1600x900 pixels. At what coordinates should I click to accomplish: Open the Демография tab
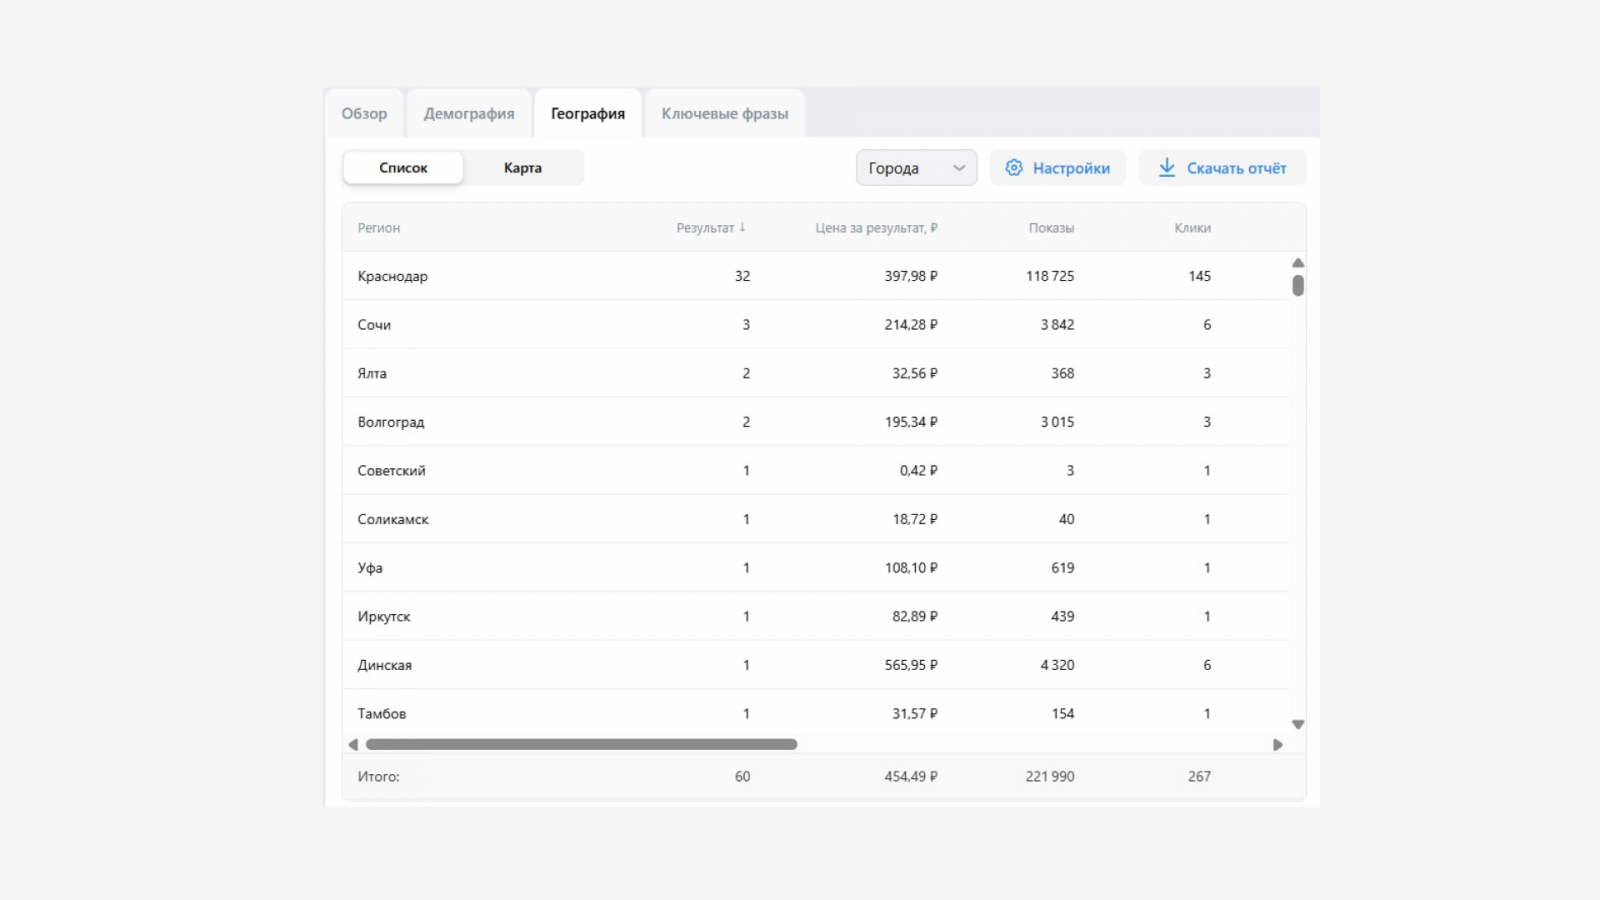(469, 114)
